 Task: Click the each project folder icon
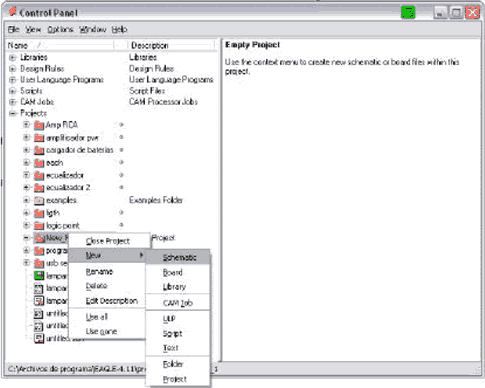[x=39, y=163]
